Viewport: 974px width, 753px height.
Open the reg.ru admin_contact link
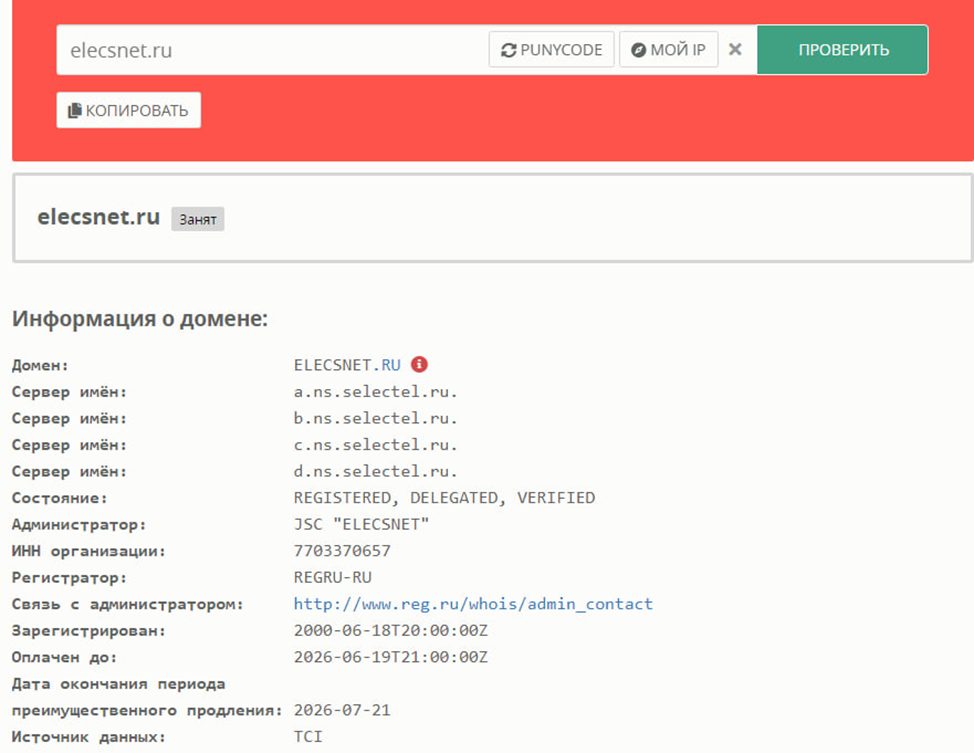pyautogui.click(x=473, y=603)
